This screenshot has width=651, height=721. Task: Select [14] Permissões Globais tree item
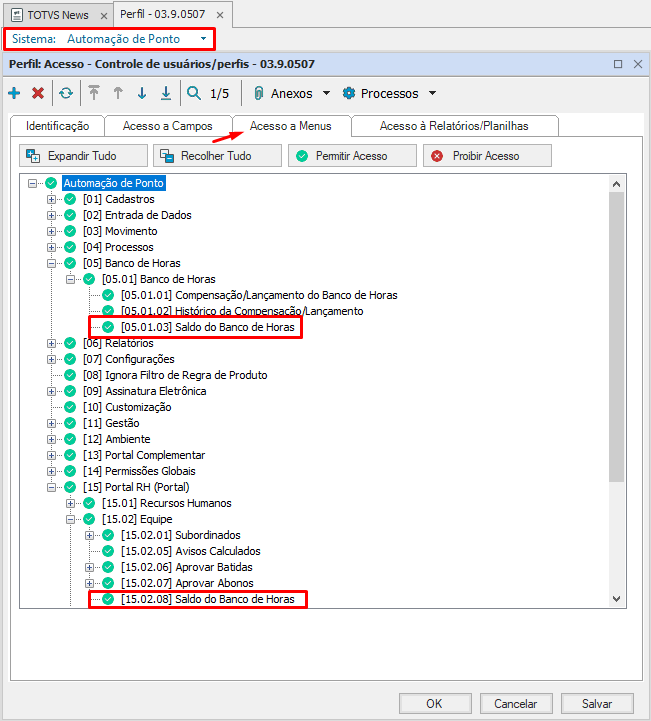(x=139, y=471)
